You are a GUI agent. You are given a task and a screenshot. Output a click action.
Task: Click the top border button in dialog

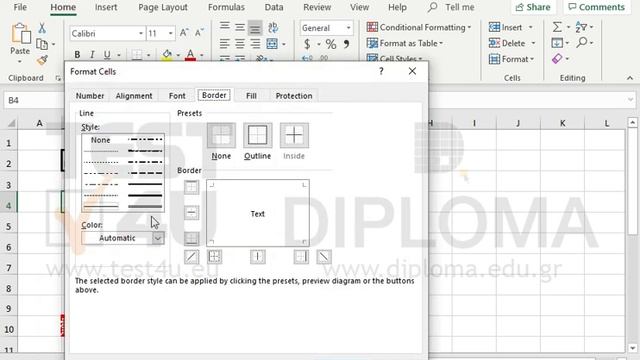click(x=191, y=187)
